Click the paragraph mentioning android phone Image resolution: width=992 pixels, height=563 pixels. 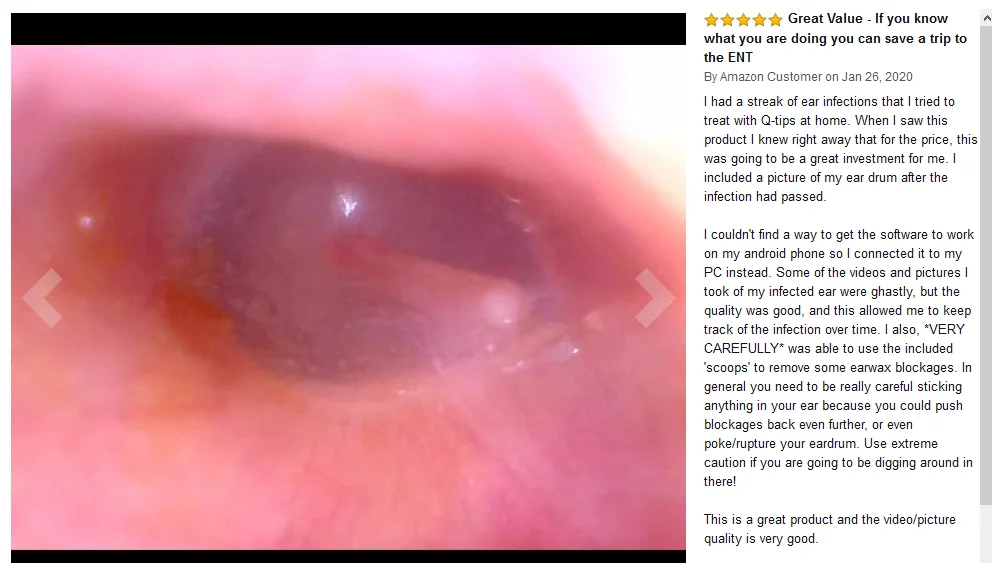(x=838, y=358)
